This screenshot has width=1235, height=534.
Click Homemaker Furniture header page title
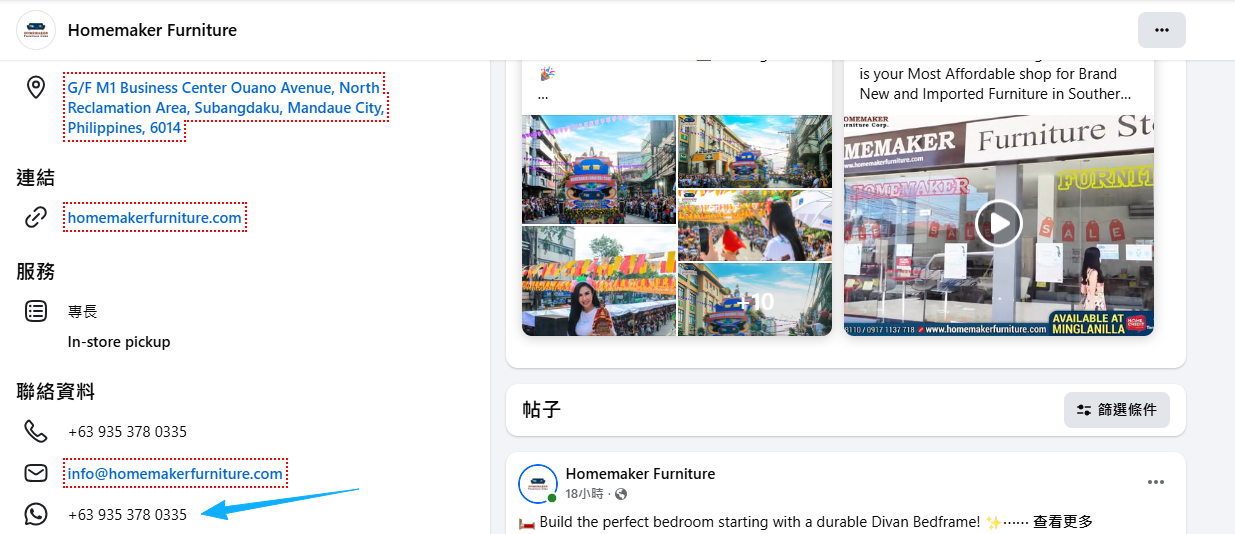tap(152, 30)
